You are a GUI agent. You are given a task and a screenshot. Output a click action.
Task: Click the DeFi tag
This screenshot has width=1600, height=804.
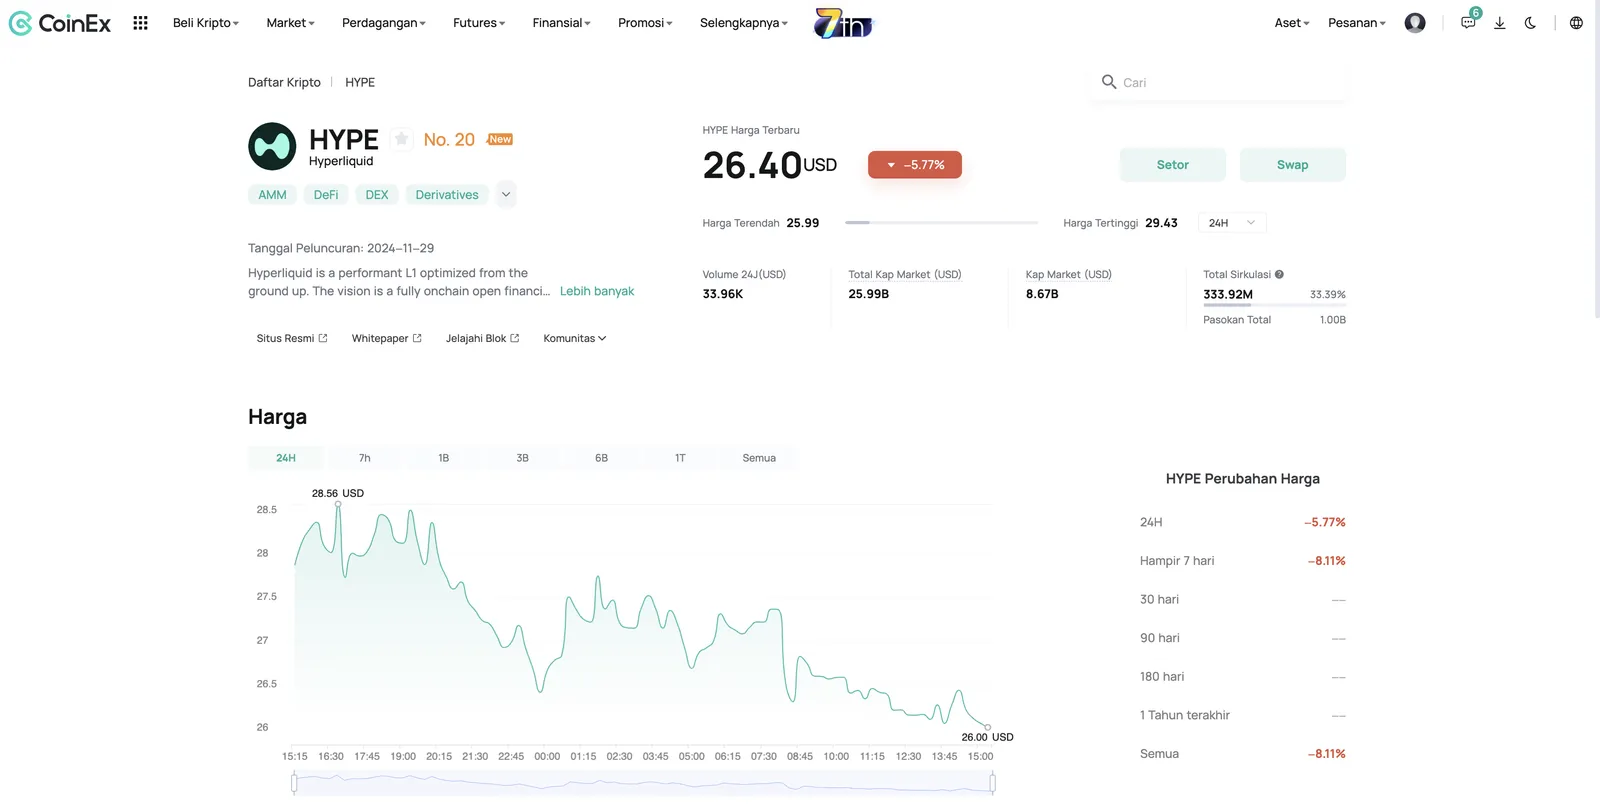(326, 195)
